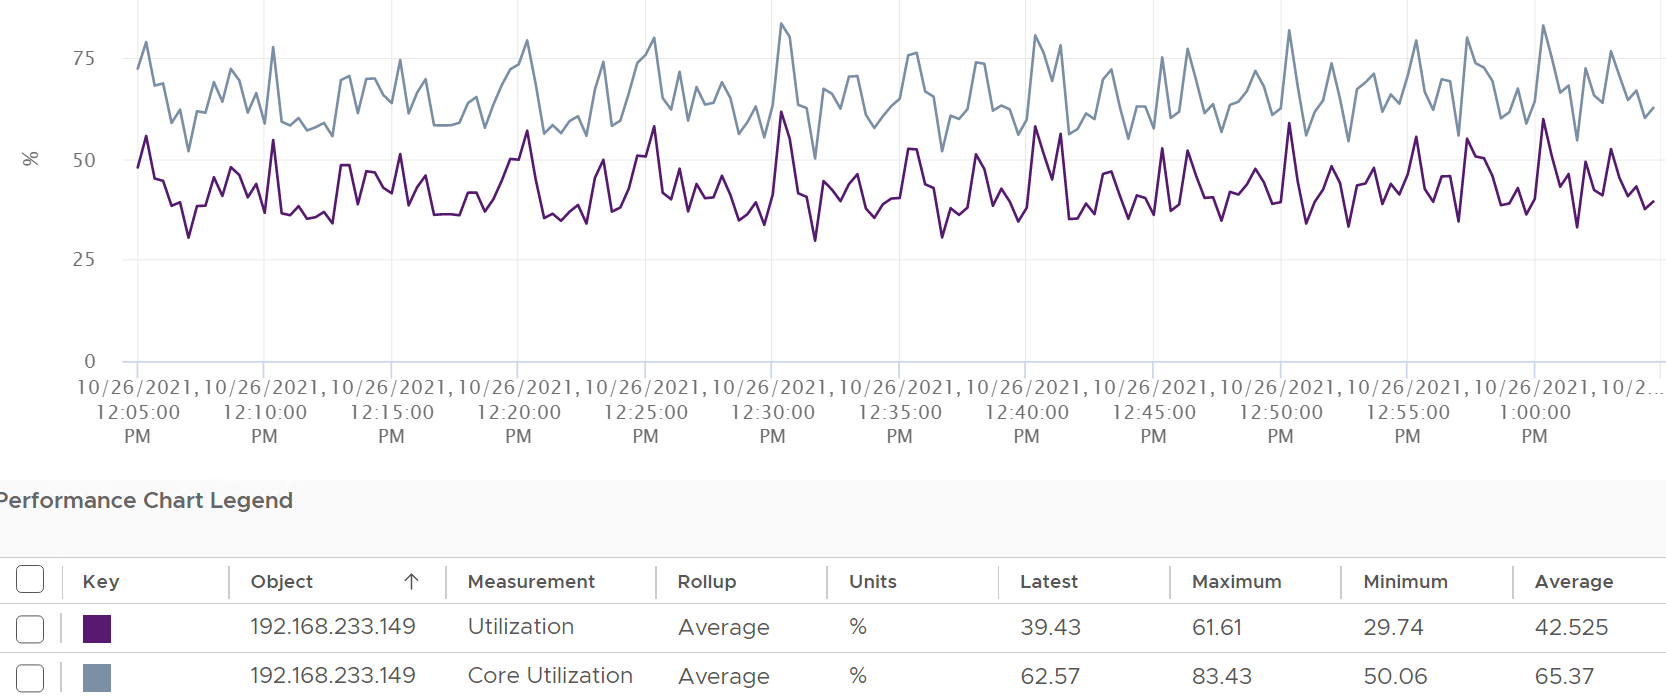Click the 12:20:00 PM time axis label
Viewport: 1666px width, 700px height.
click(518, 411)
